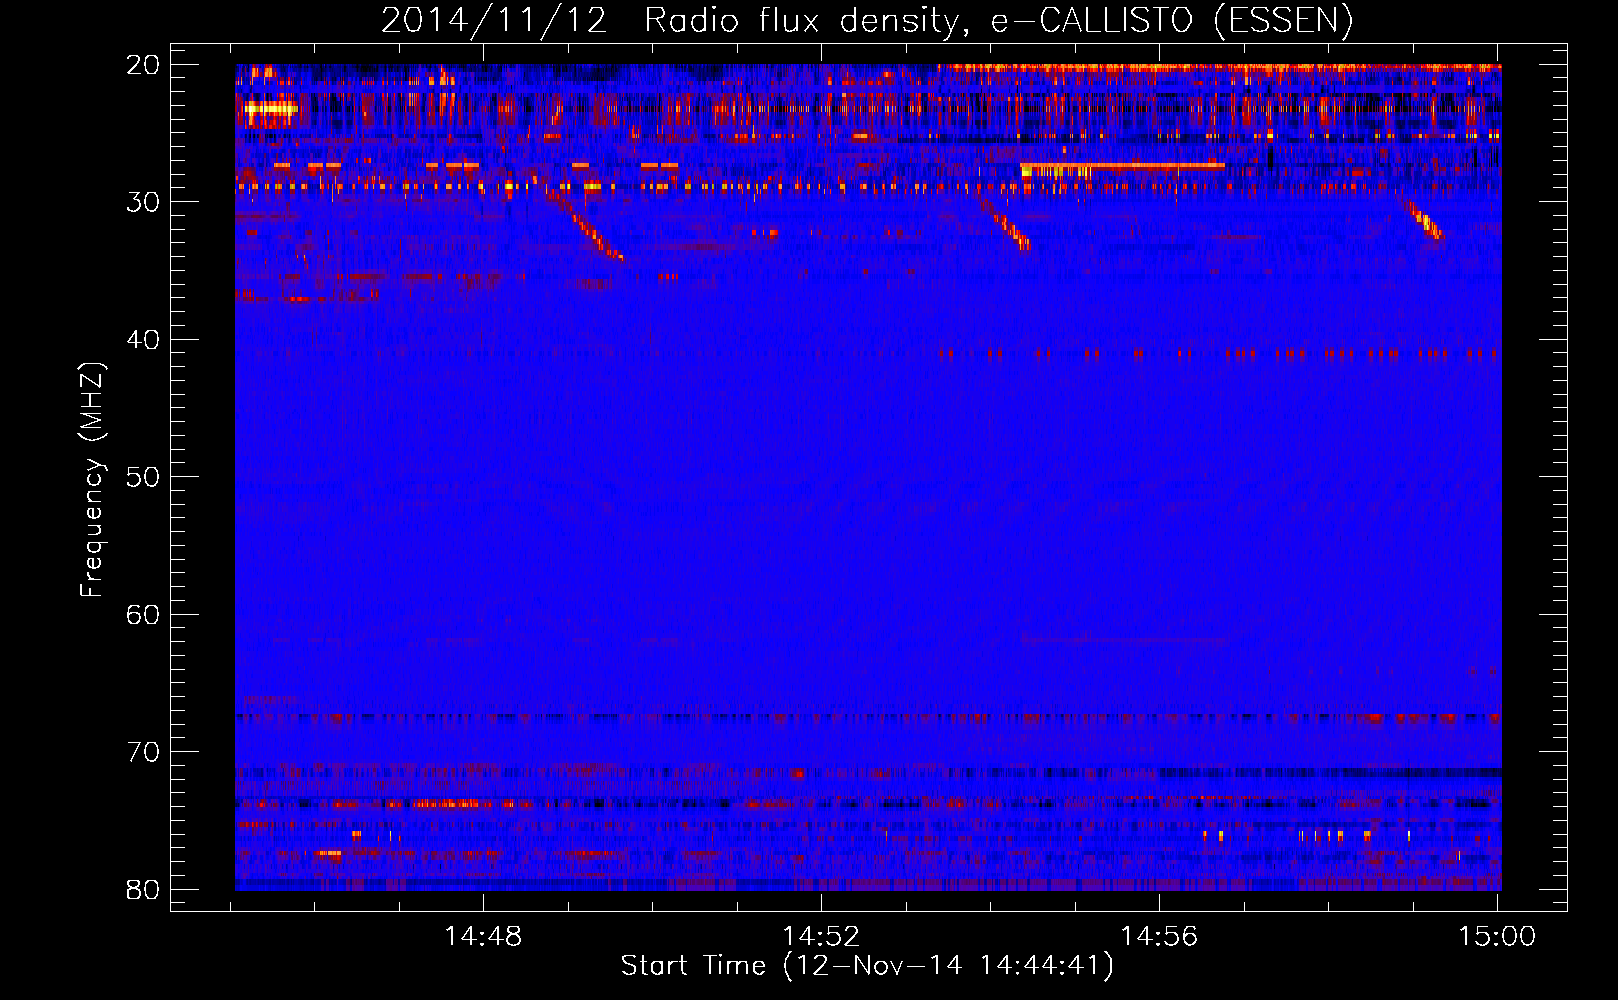
Task: Click the 14:48 time tick label
Action: pos(483,937)
